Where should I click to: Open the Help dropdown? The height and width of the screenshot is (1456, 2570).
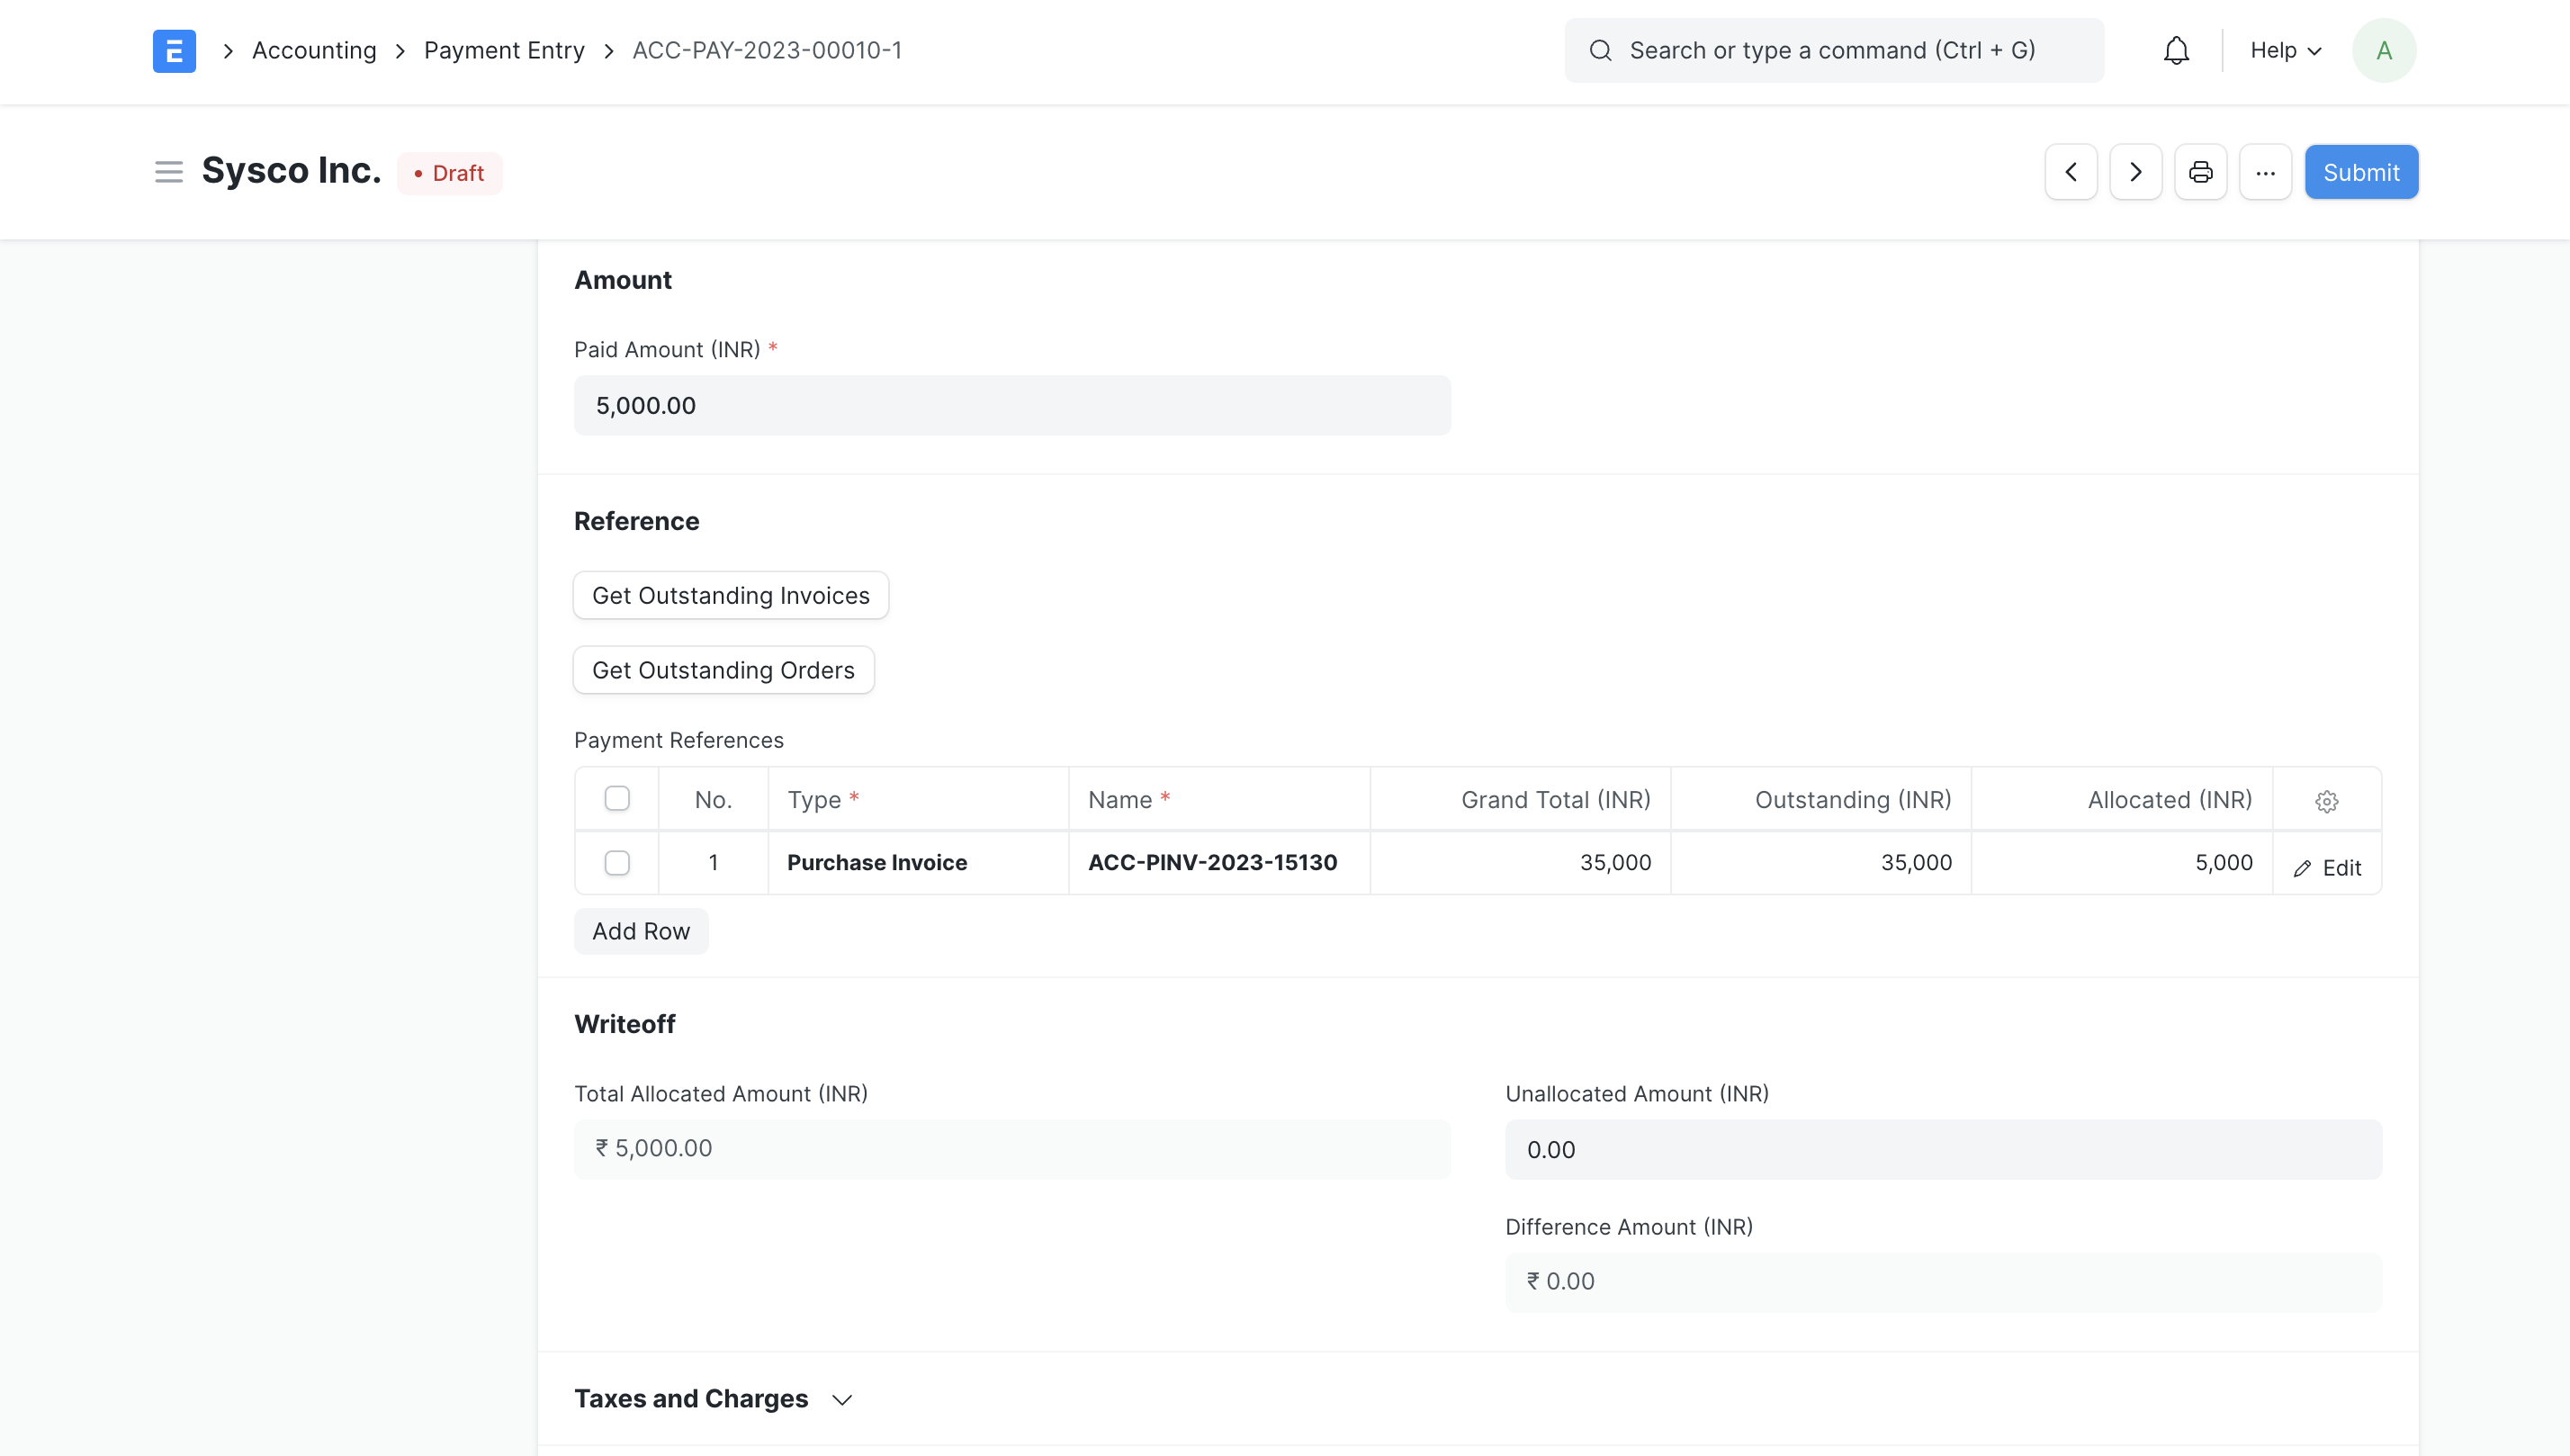[2285, 50]
